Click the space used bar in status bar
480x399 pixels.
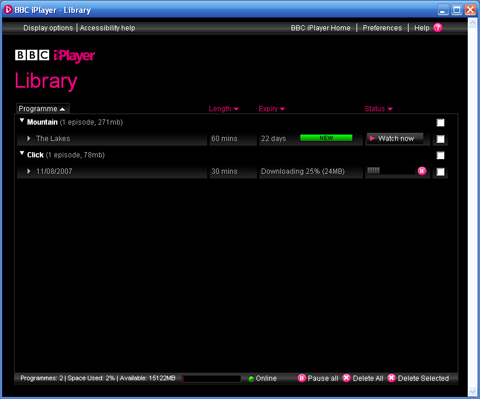[x=211, y=379]
